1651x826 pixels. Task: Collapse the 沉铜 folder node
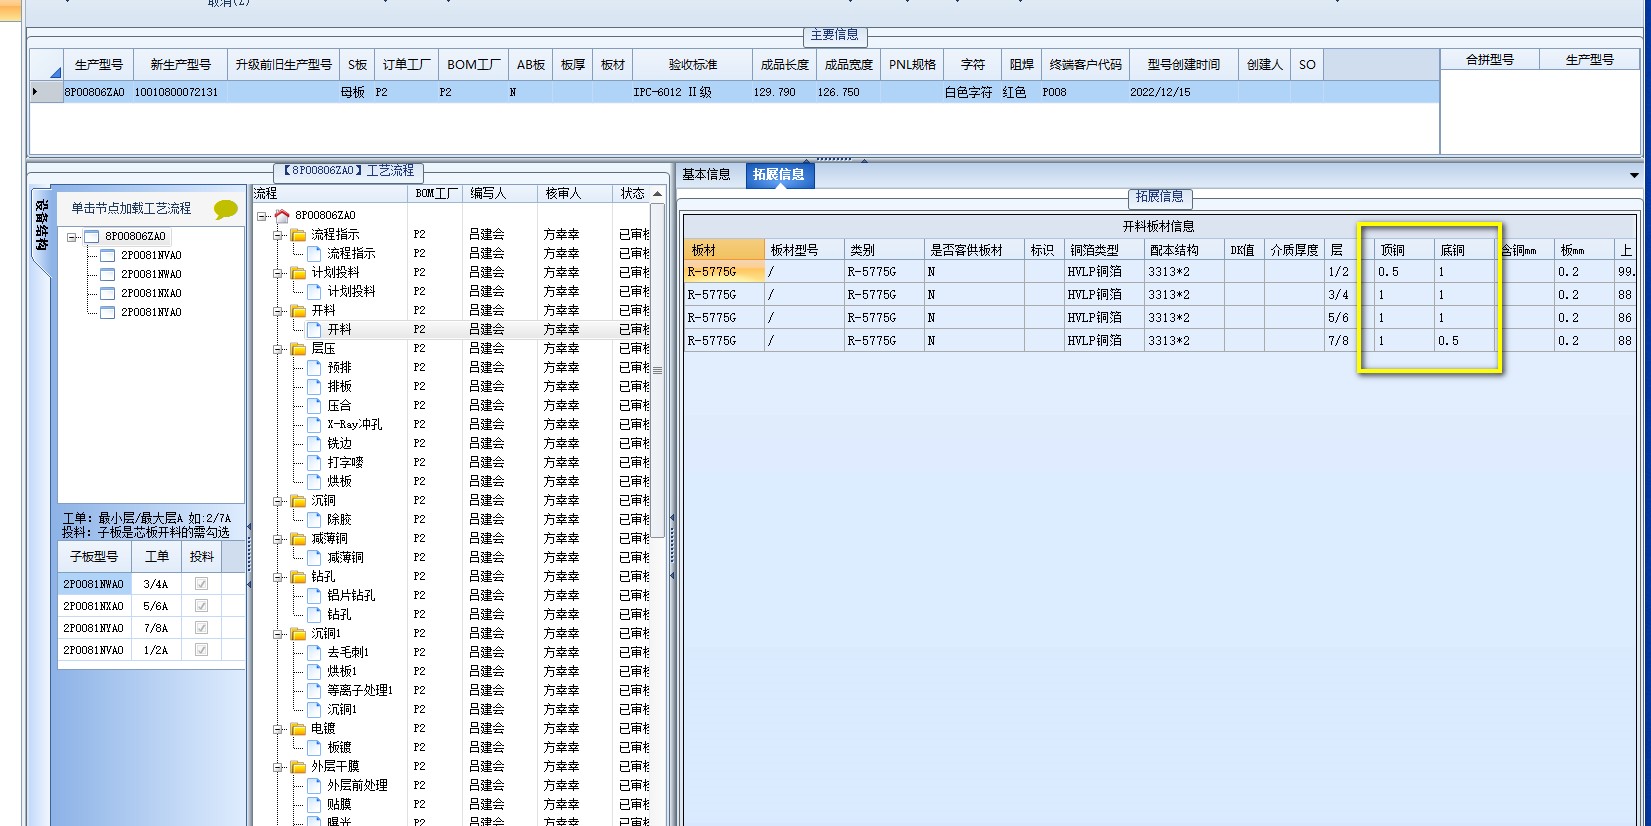pos(278,500)
